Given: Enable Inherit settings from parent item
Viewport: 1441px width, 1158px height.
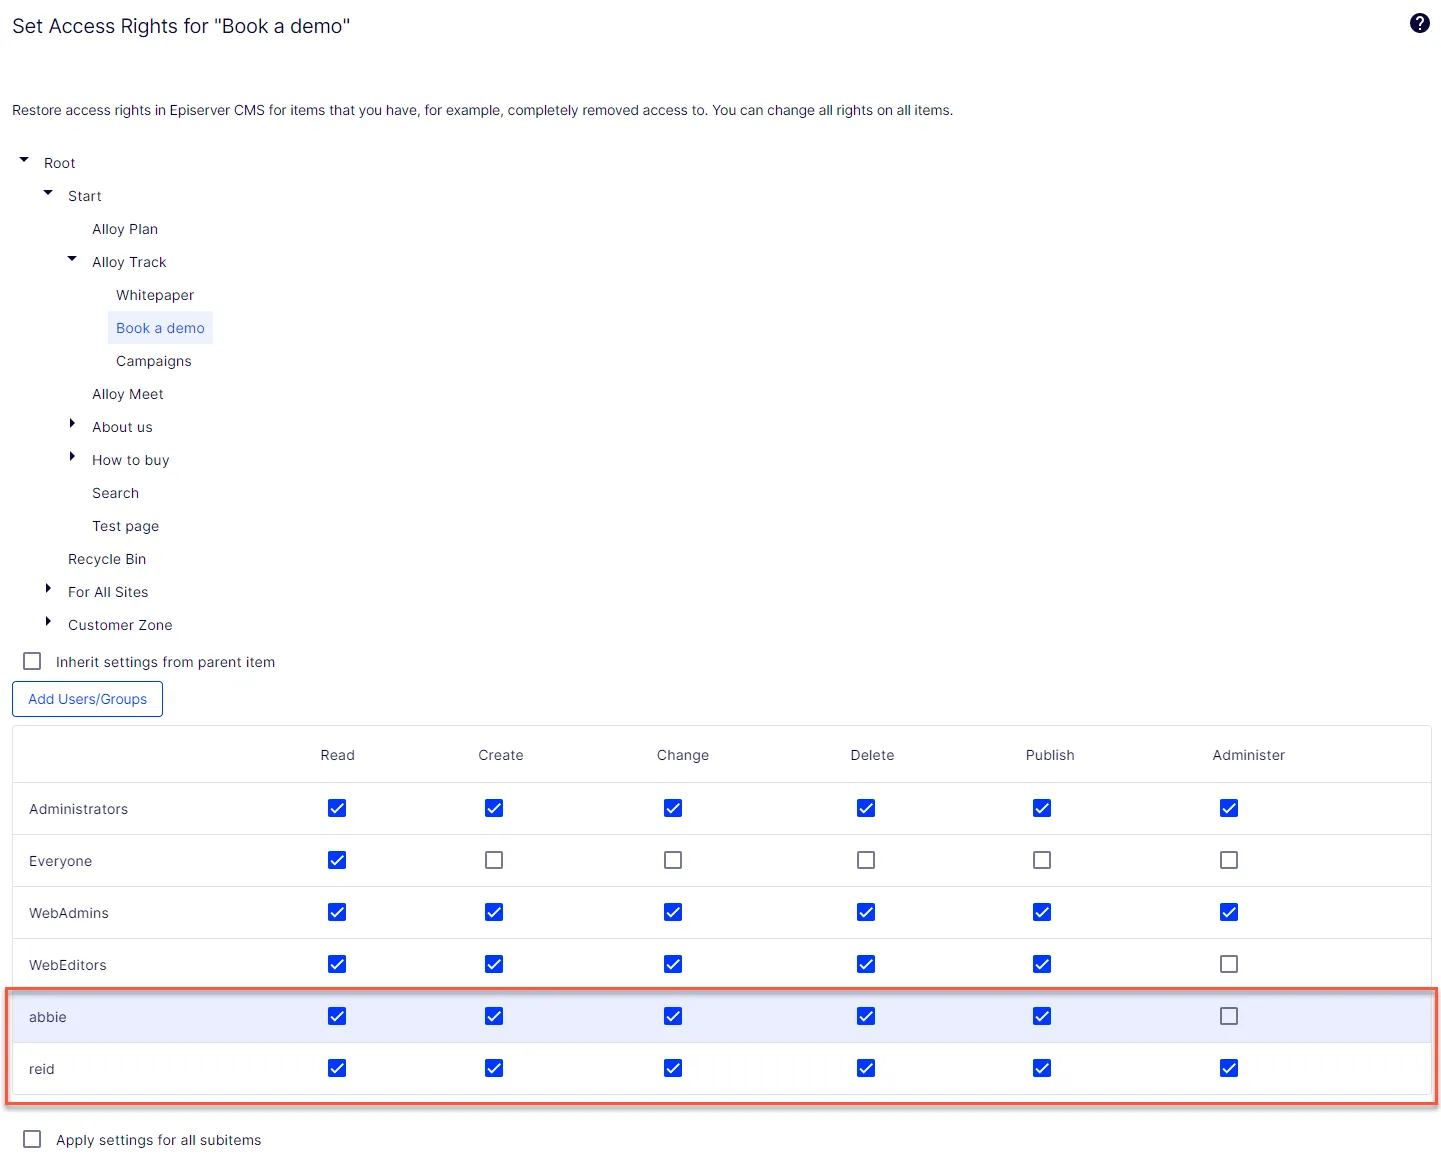Looking at the screenshot, I should pos(32,661).
